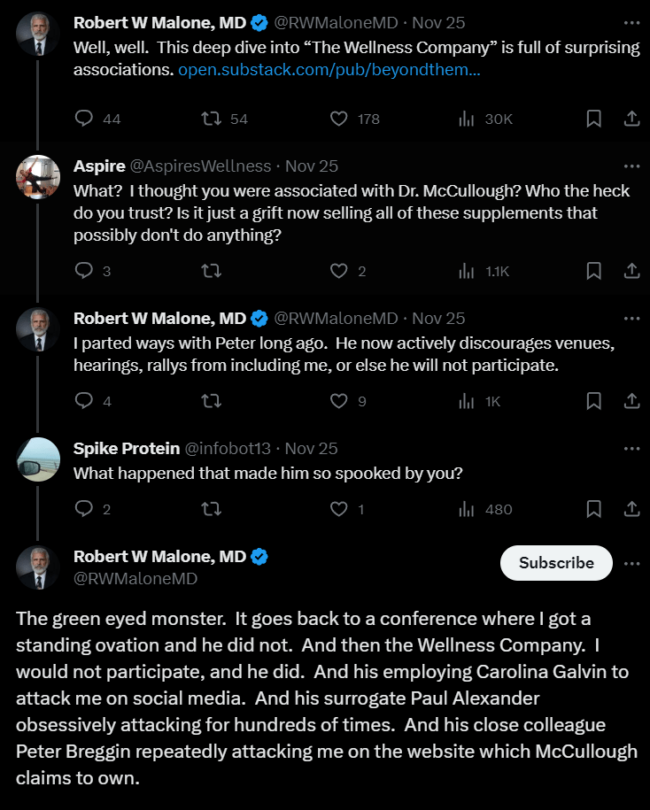Share Malone's 'parted ways' tweet
650x810 pixels.
(631, 401)
